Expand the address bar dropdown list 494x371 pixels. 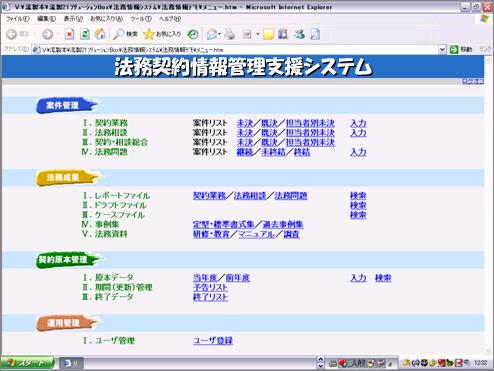click(442, 50)
